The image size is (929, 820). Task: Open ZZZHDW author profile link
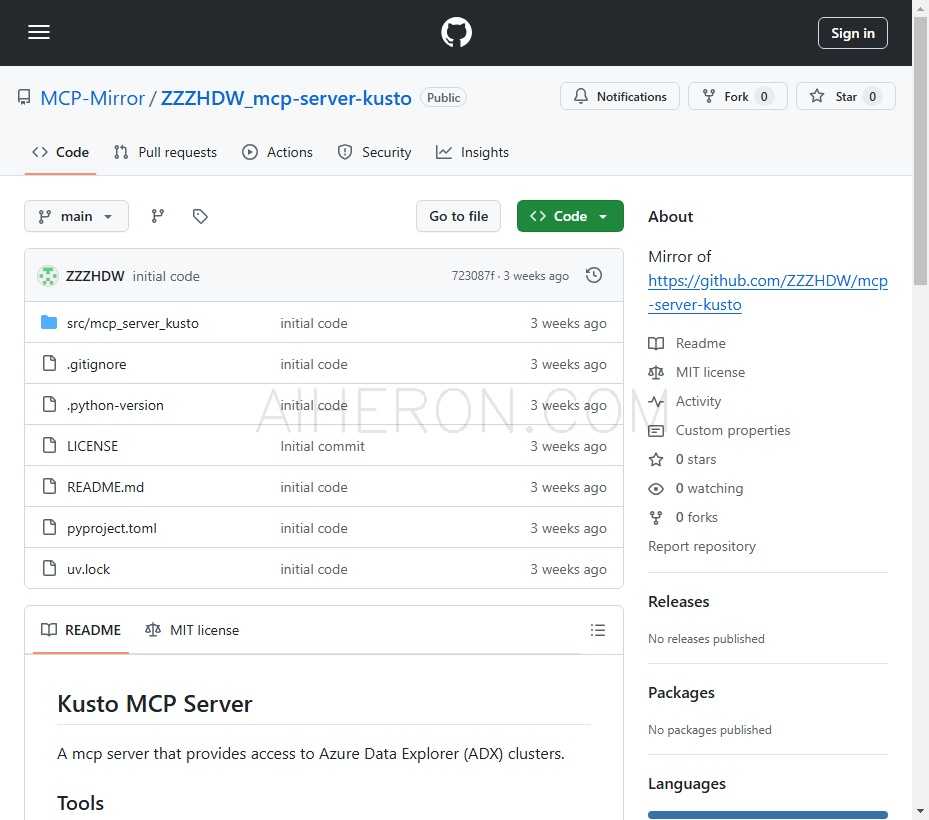coord(95,276)
